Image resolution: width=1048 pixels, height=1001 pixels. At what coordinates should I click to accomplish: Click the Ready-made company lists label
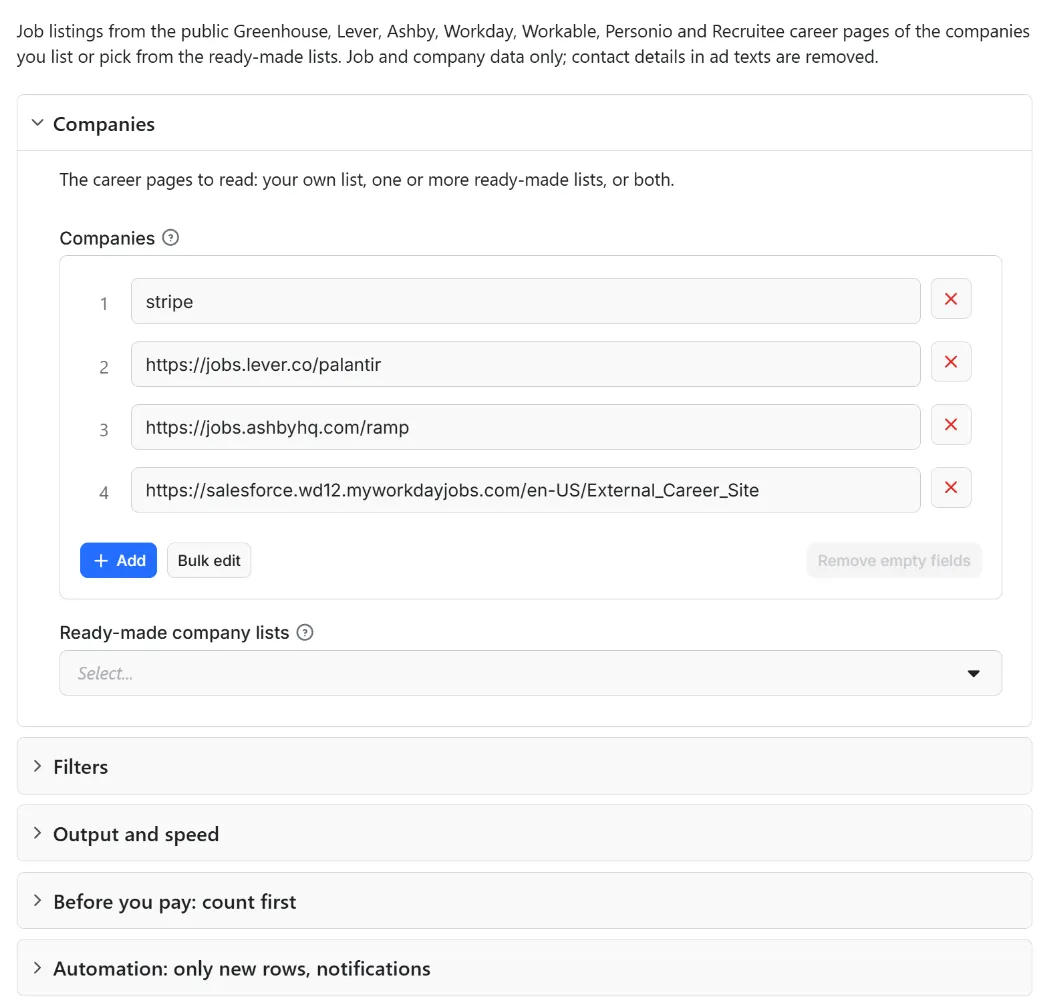click(x=174, y=632)
